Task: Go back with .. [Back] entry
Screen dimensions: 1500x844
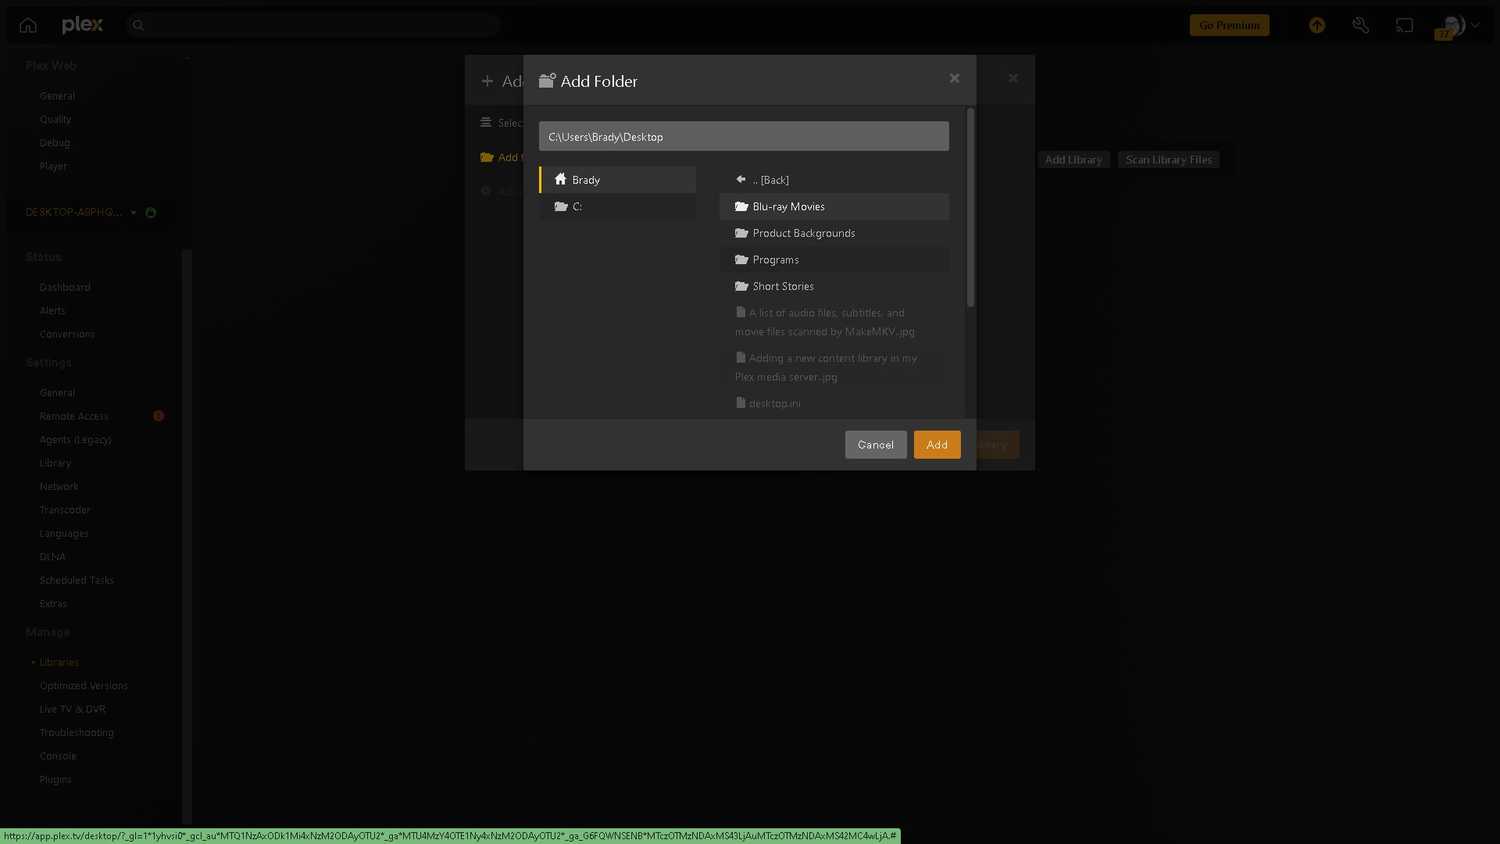Action: pos(834,180)
